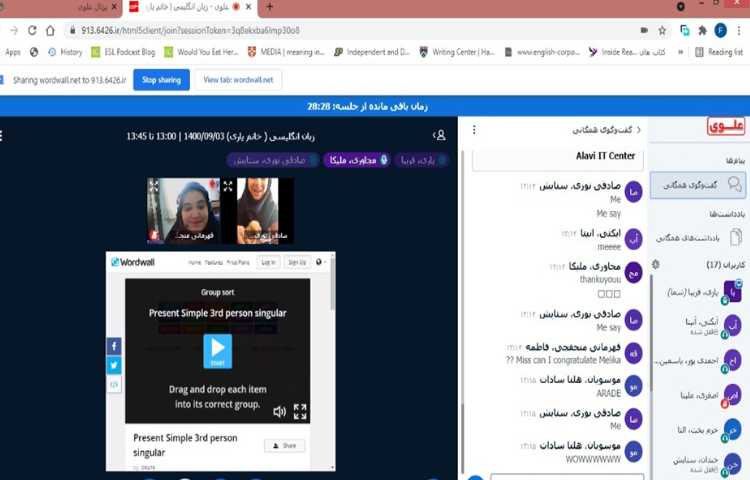Click the Wordwall Sign Up button
Viewport: 750px width, 480px height.
click(x=297, y=262)
